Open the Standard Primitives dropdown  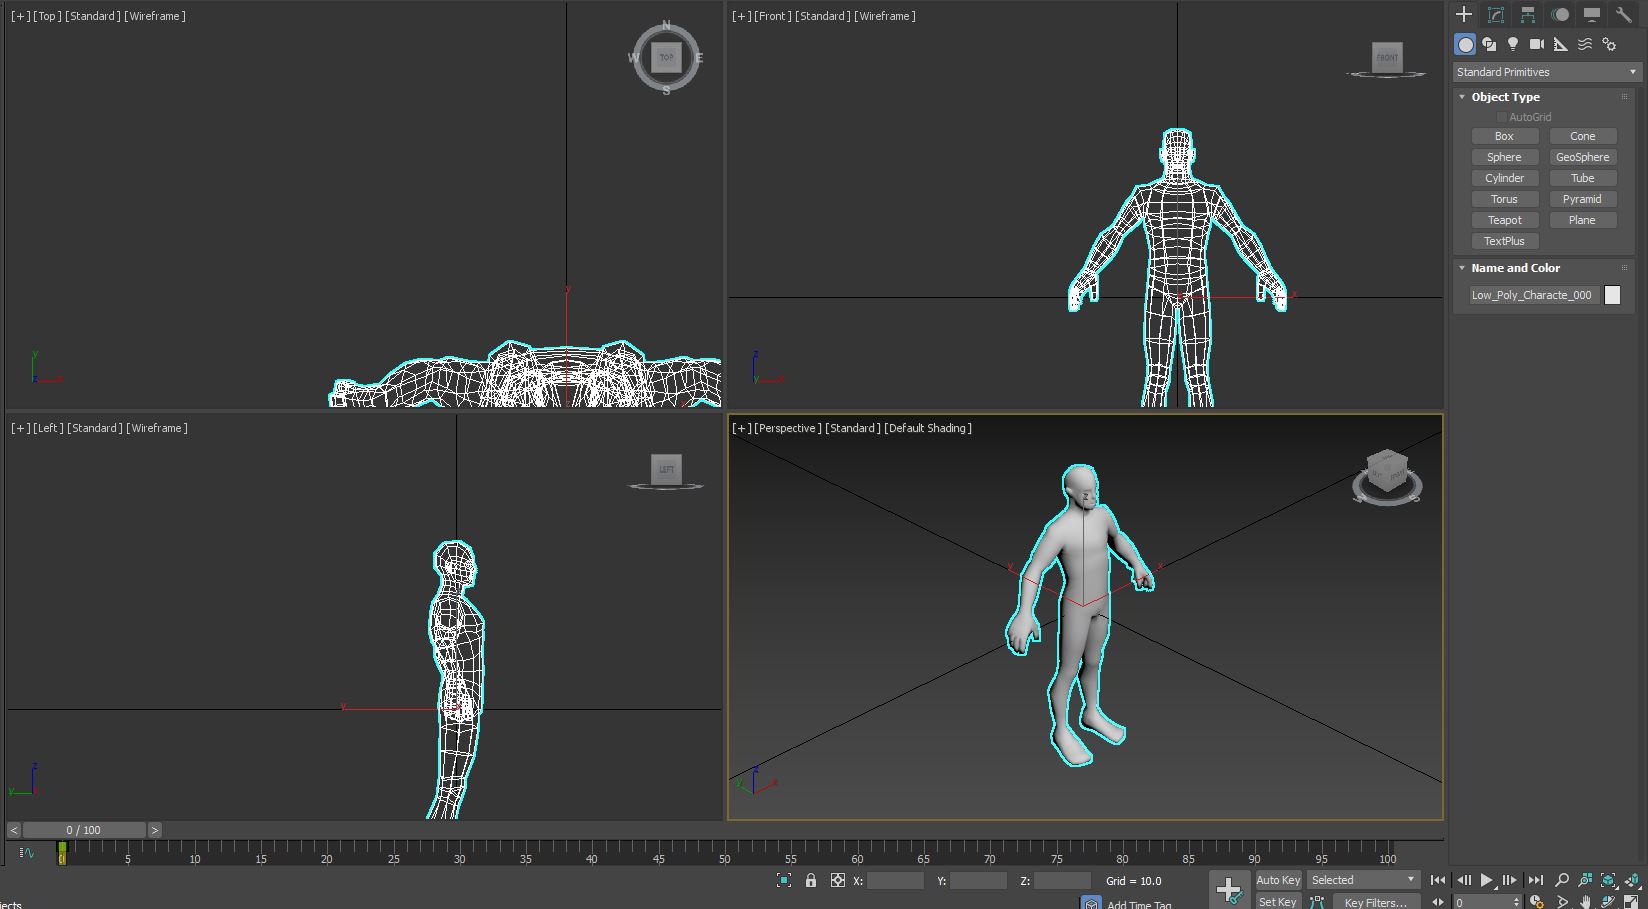point(1547,72)
